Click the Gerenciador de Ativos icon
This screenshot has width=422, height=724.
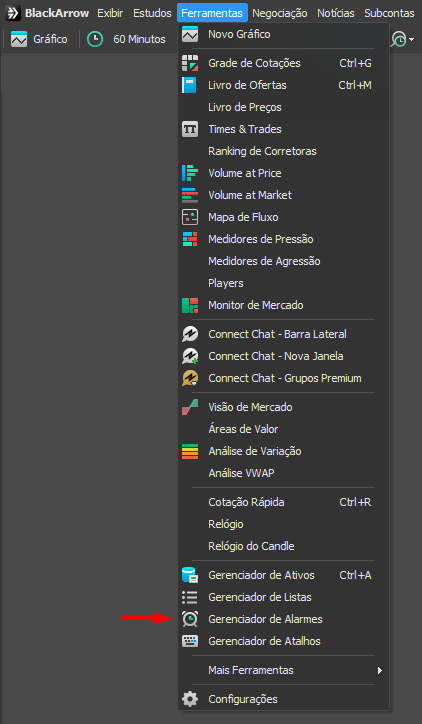[190, 575]
